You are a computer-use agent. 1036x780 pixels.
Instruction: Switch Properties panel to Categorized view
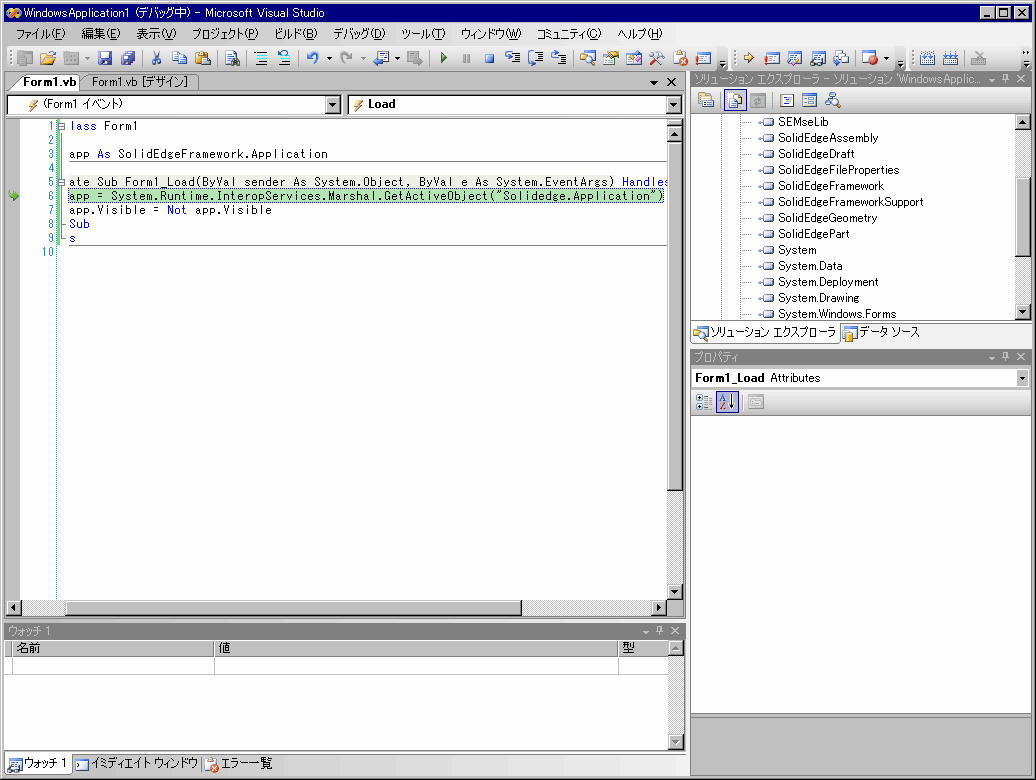[703, 402]
